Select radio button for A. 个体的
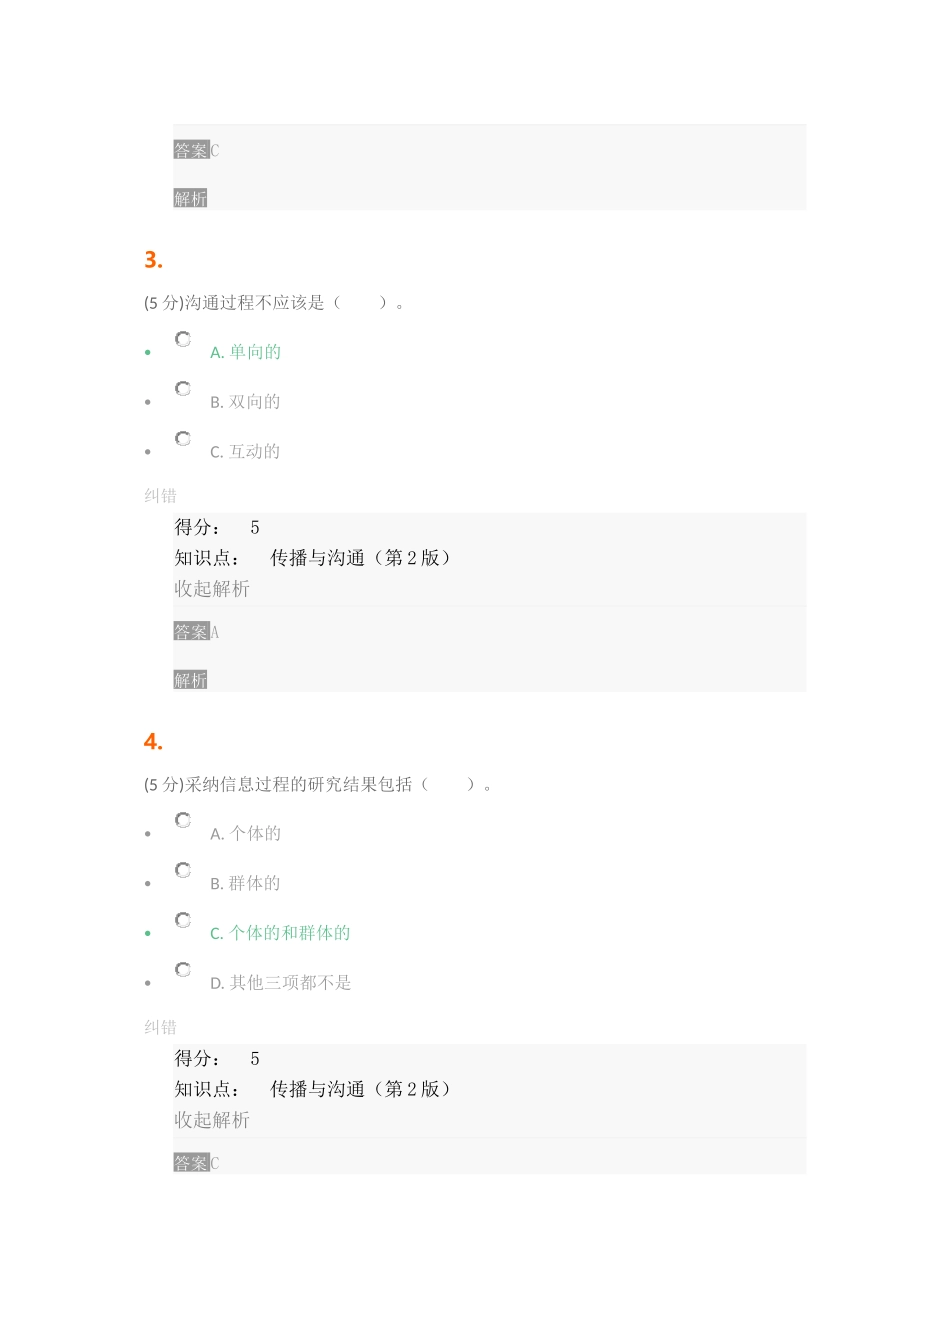Screen dimensions: 950x1344 pos(183,821)
